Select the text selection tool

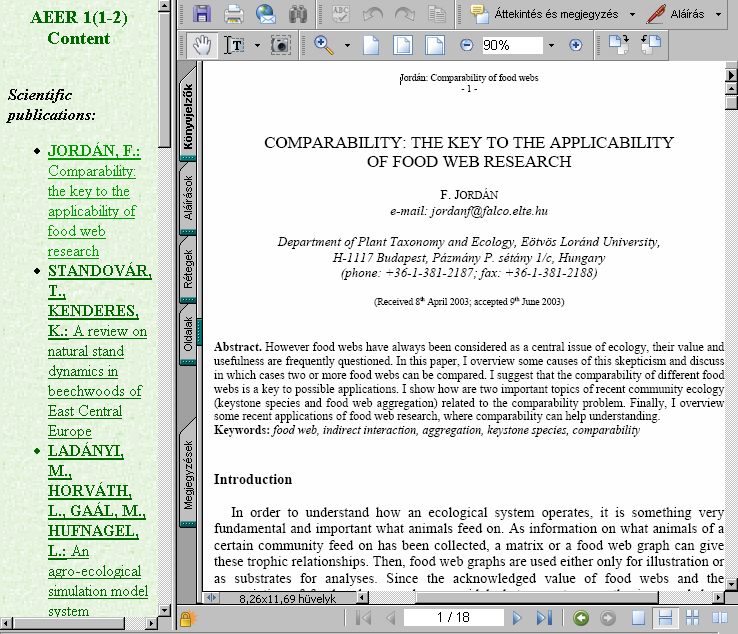tap(234, 45)
